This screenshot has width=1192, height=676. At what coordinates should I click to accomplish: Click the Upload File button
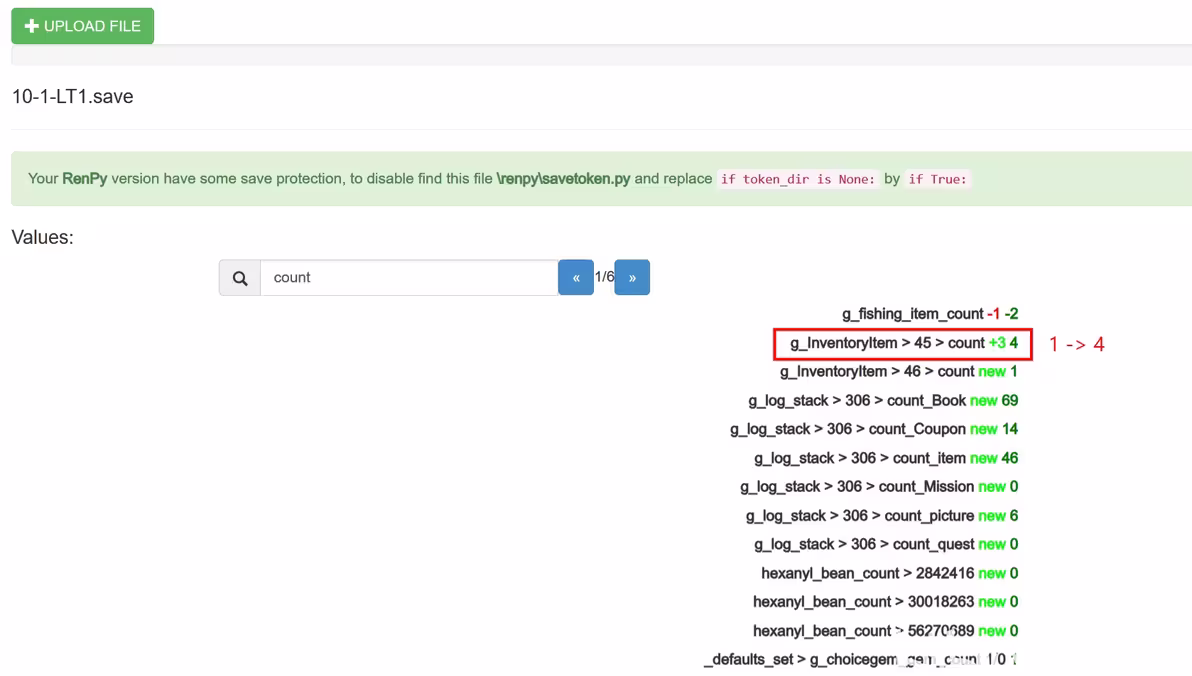pos(82,26)
